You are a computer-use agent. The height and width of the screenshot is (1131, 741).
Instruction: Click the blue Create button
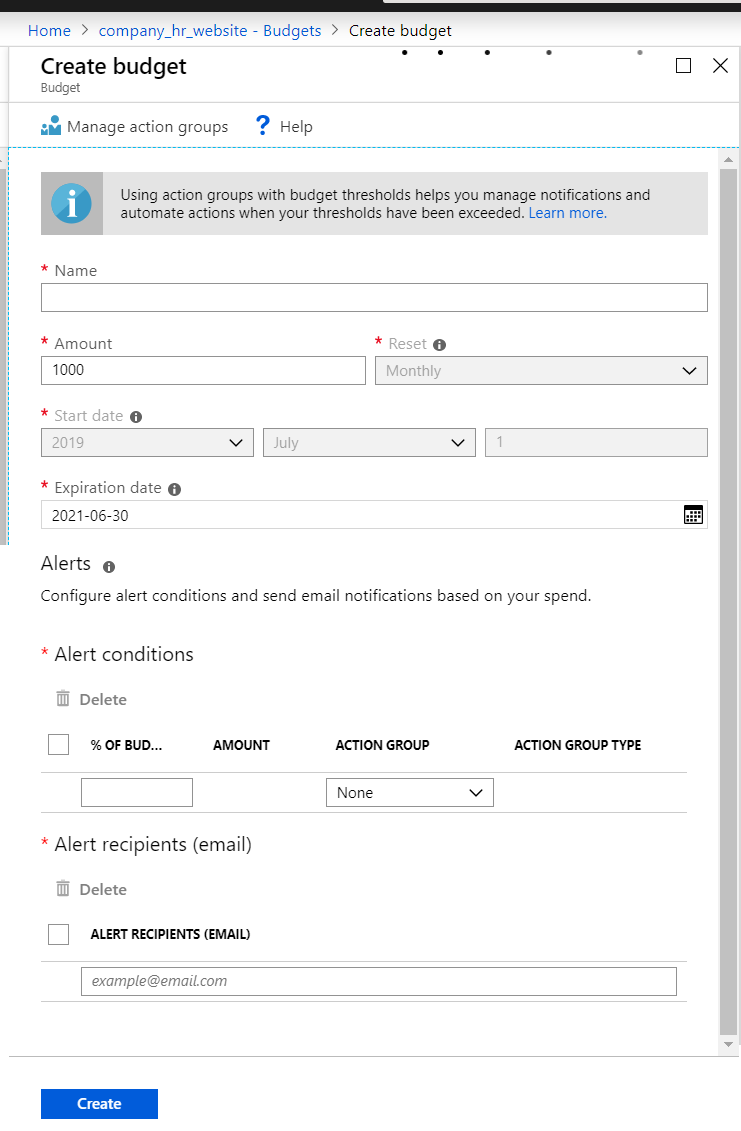99,1104
